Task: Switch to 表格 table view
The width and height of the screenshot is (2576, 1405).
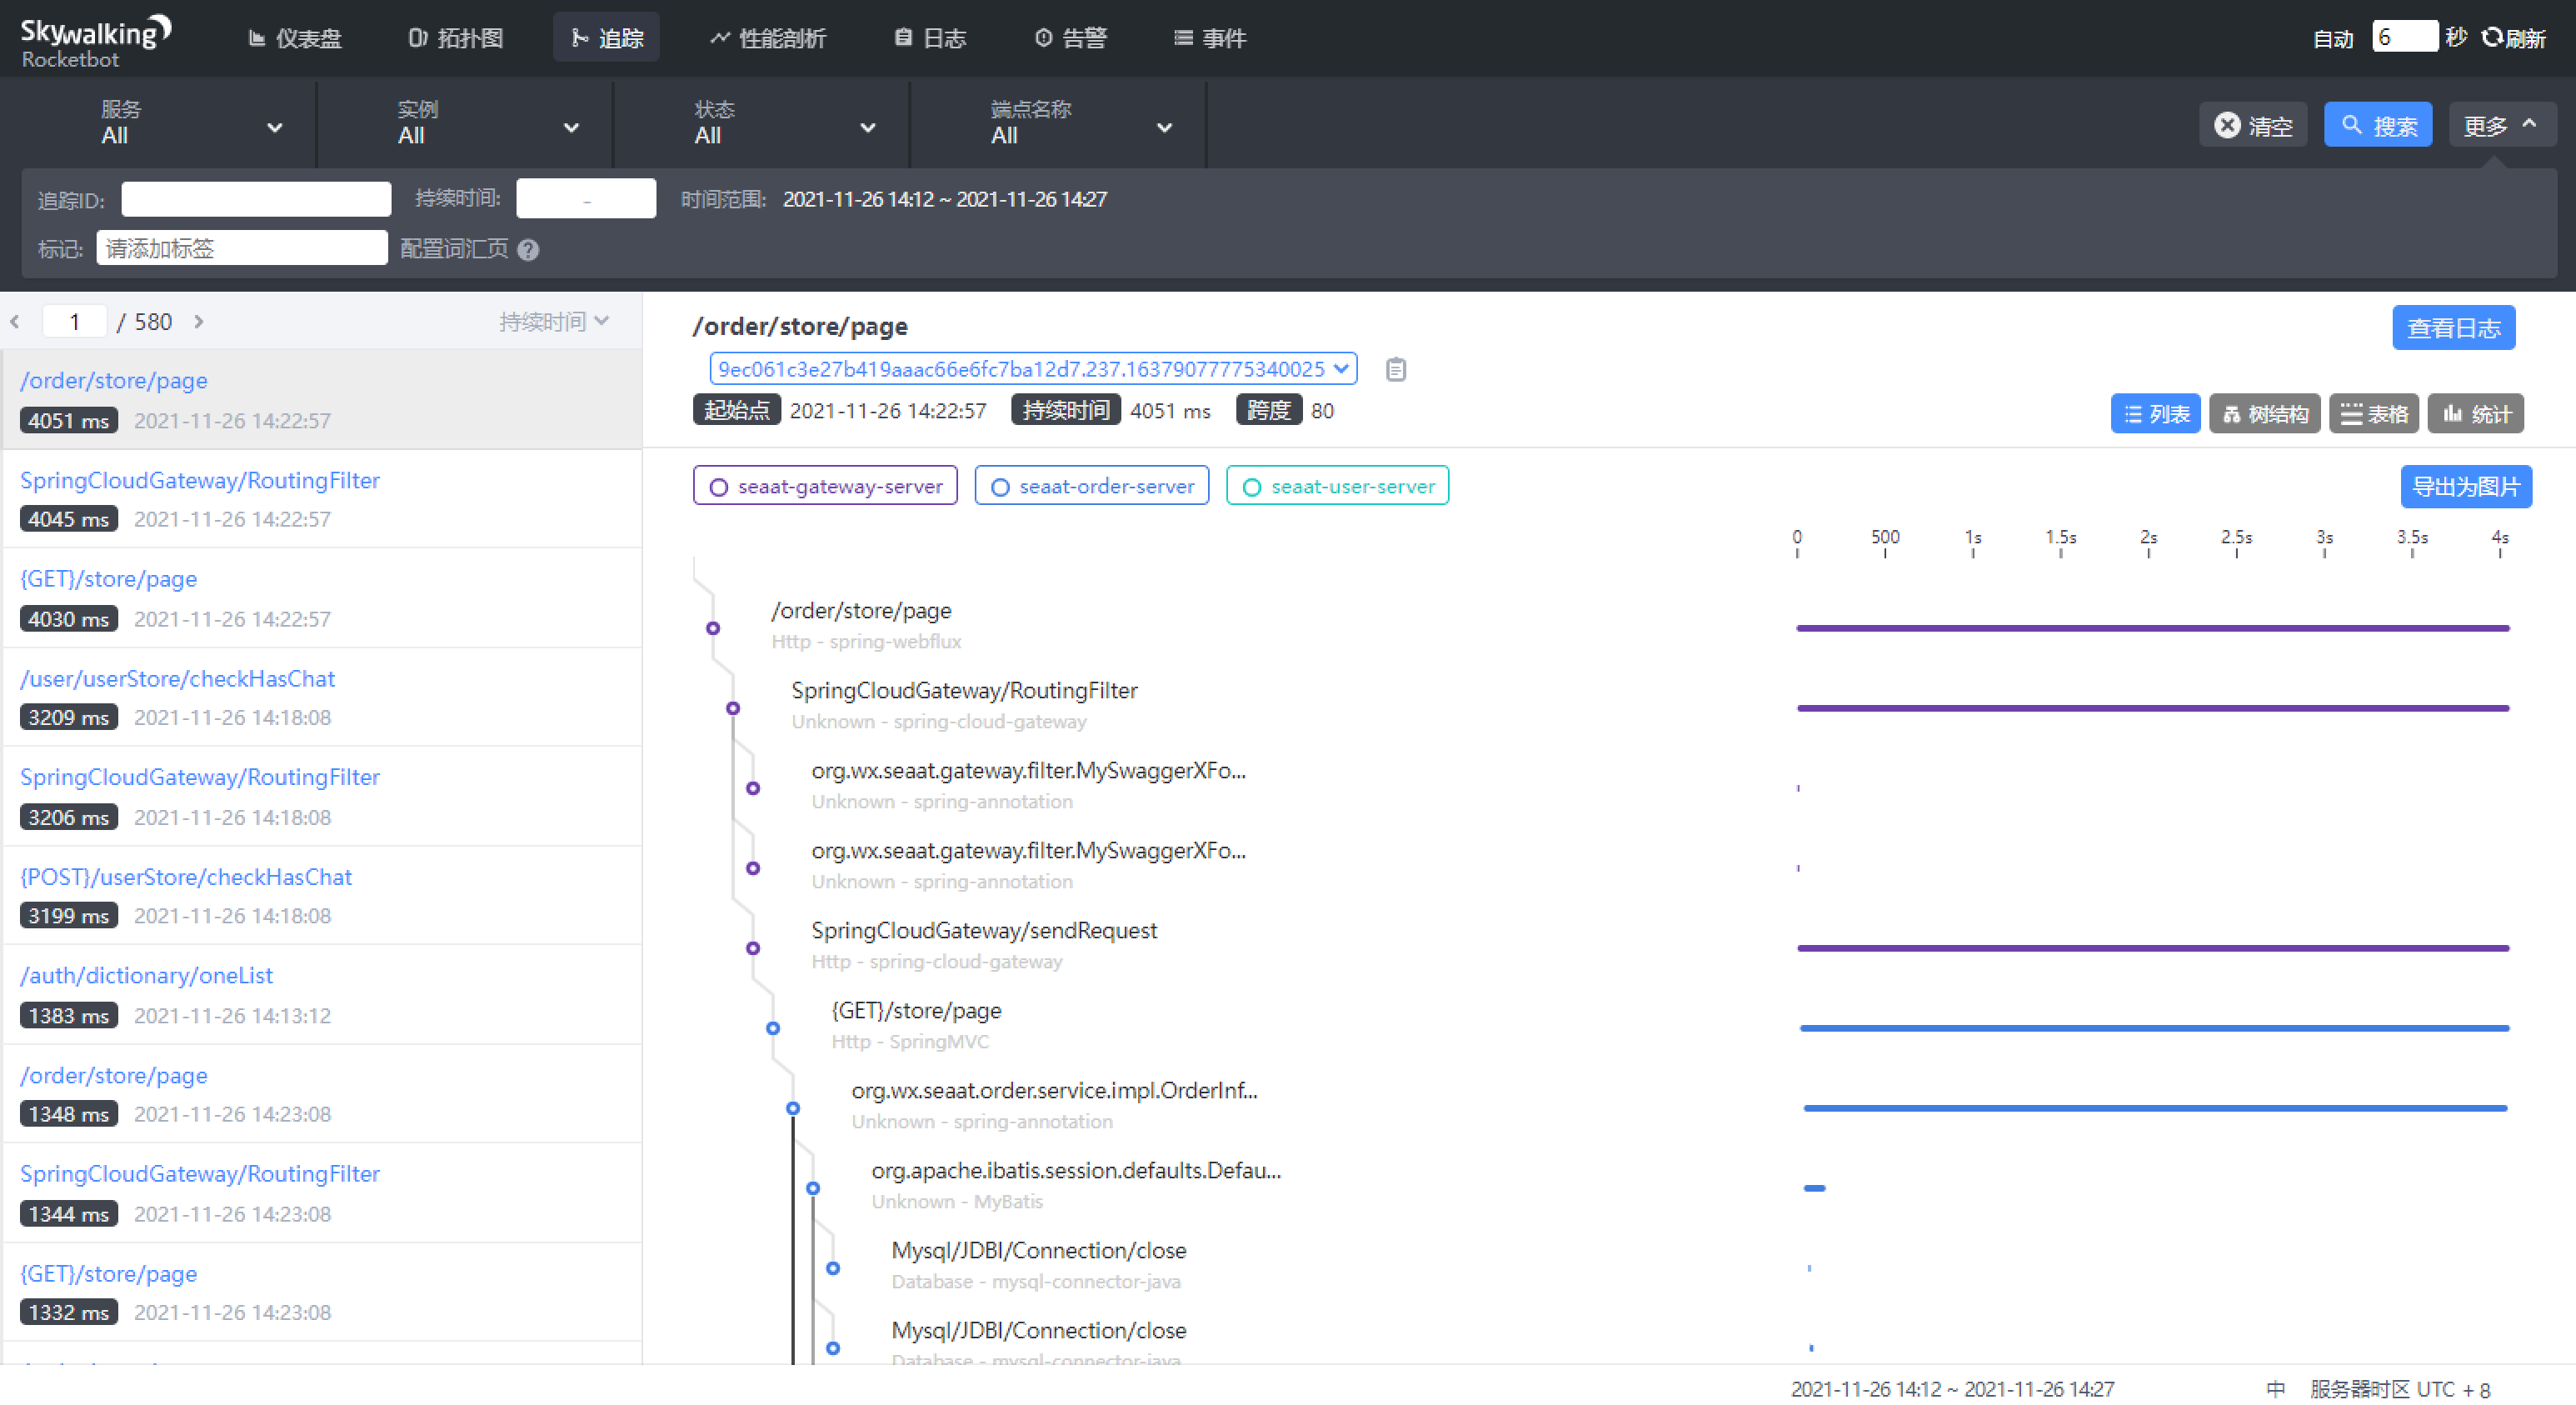Action: coord(2374,414)
